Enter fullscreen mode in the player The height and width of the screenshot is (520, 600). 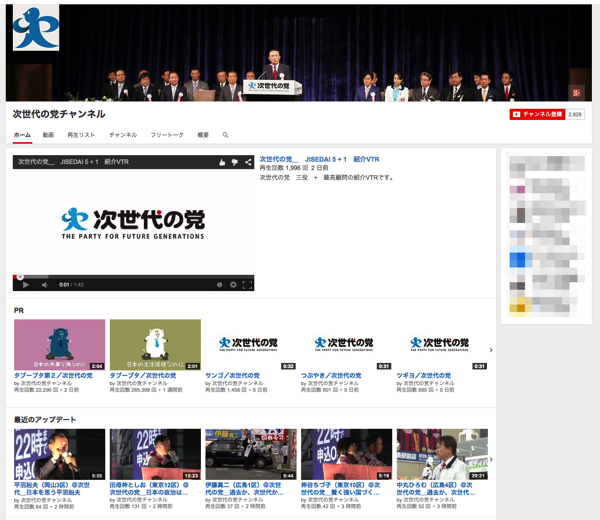247,285
